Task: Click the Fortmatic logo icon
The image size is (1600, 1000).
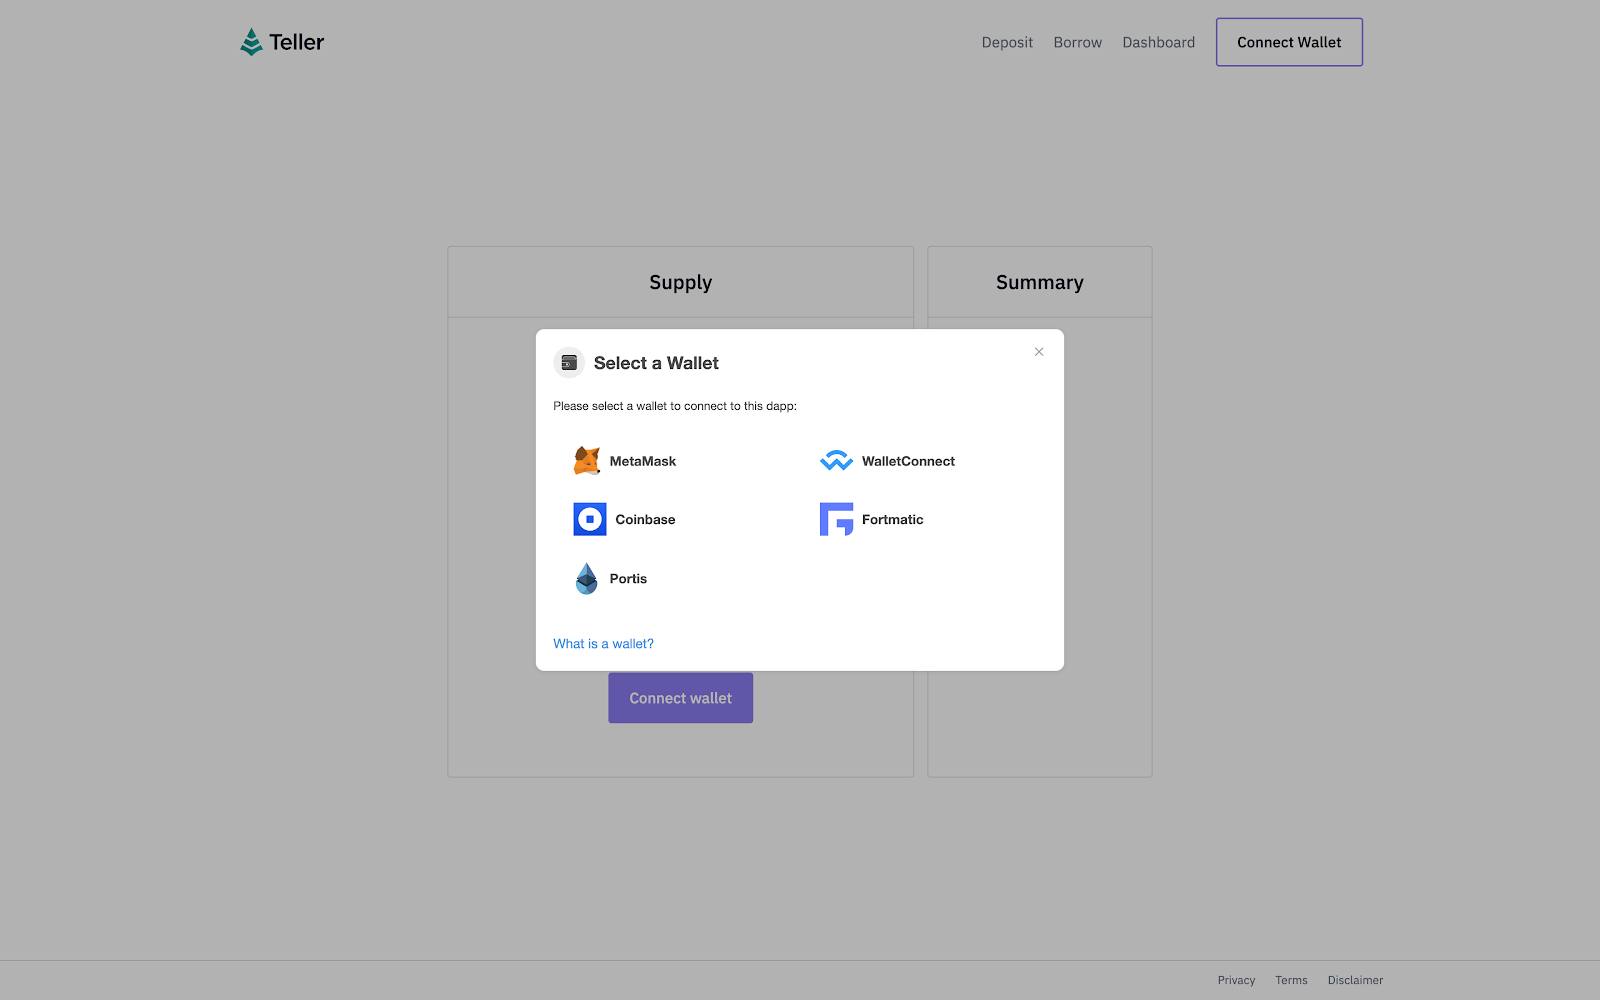Action: 836,519
